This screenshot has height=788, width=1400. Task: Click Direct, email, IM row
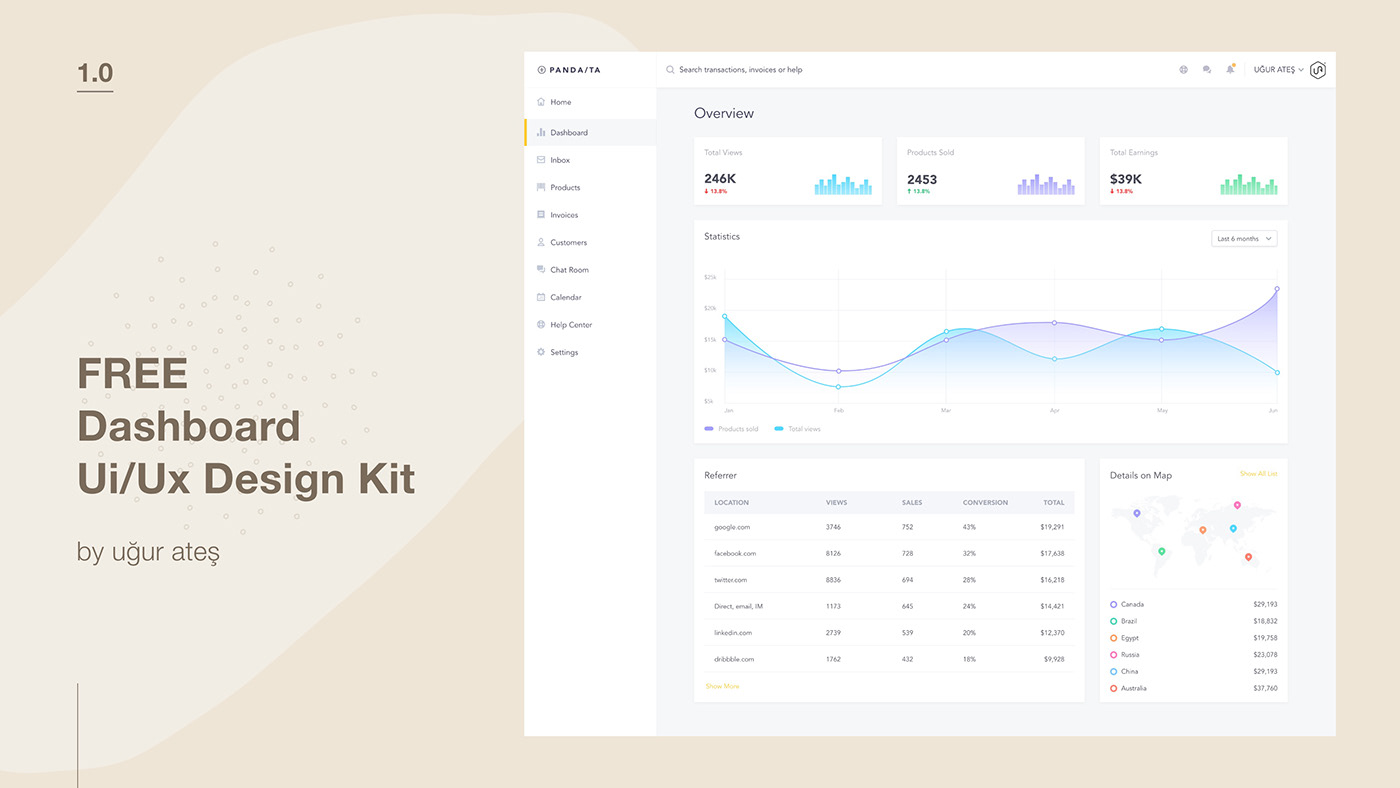pyautogui.click(x=889, y=606)
